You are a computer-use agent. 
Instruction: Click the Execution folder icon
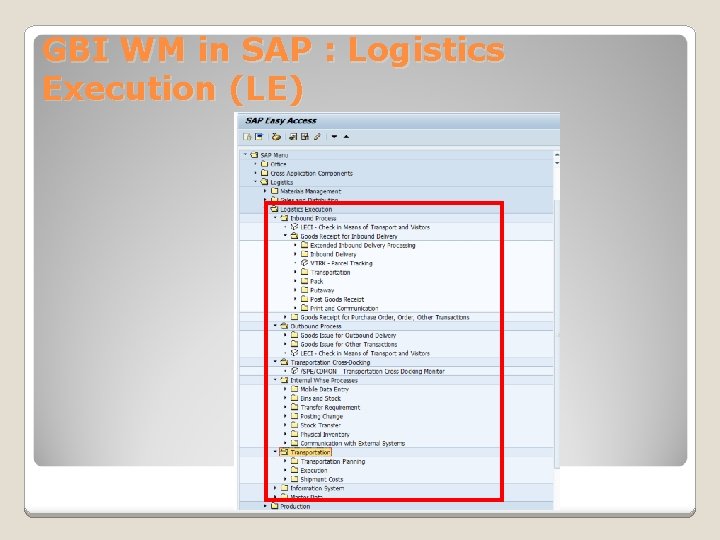(x=294, y=470)
